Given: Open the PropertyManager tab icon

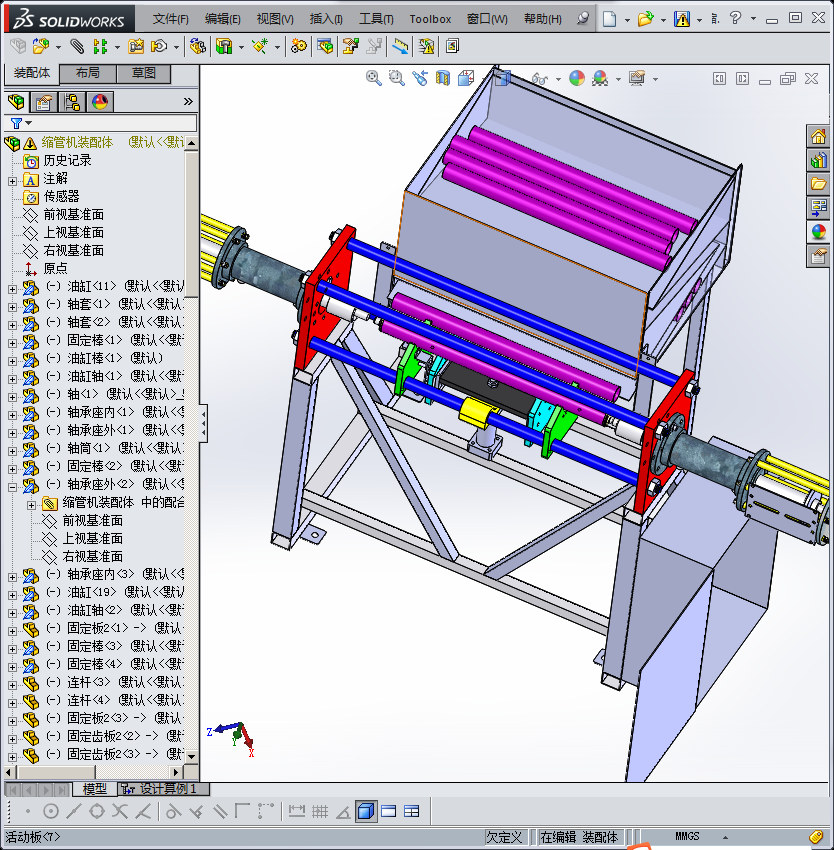Looking at the screenshot, I should [x=43, y=101].
